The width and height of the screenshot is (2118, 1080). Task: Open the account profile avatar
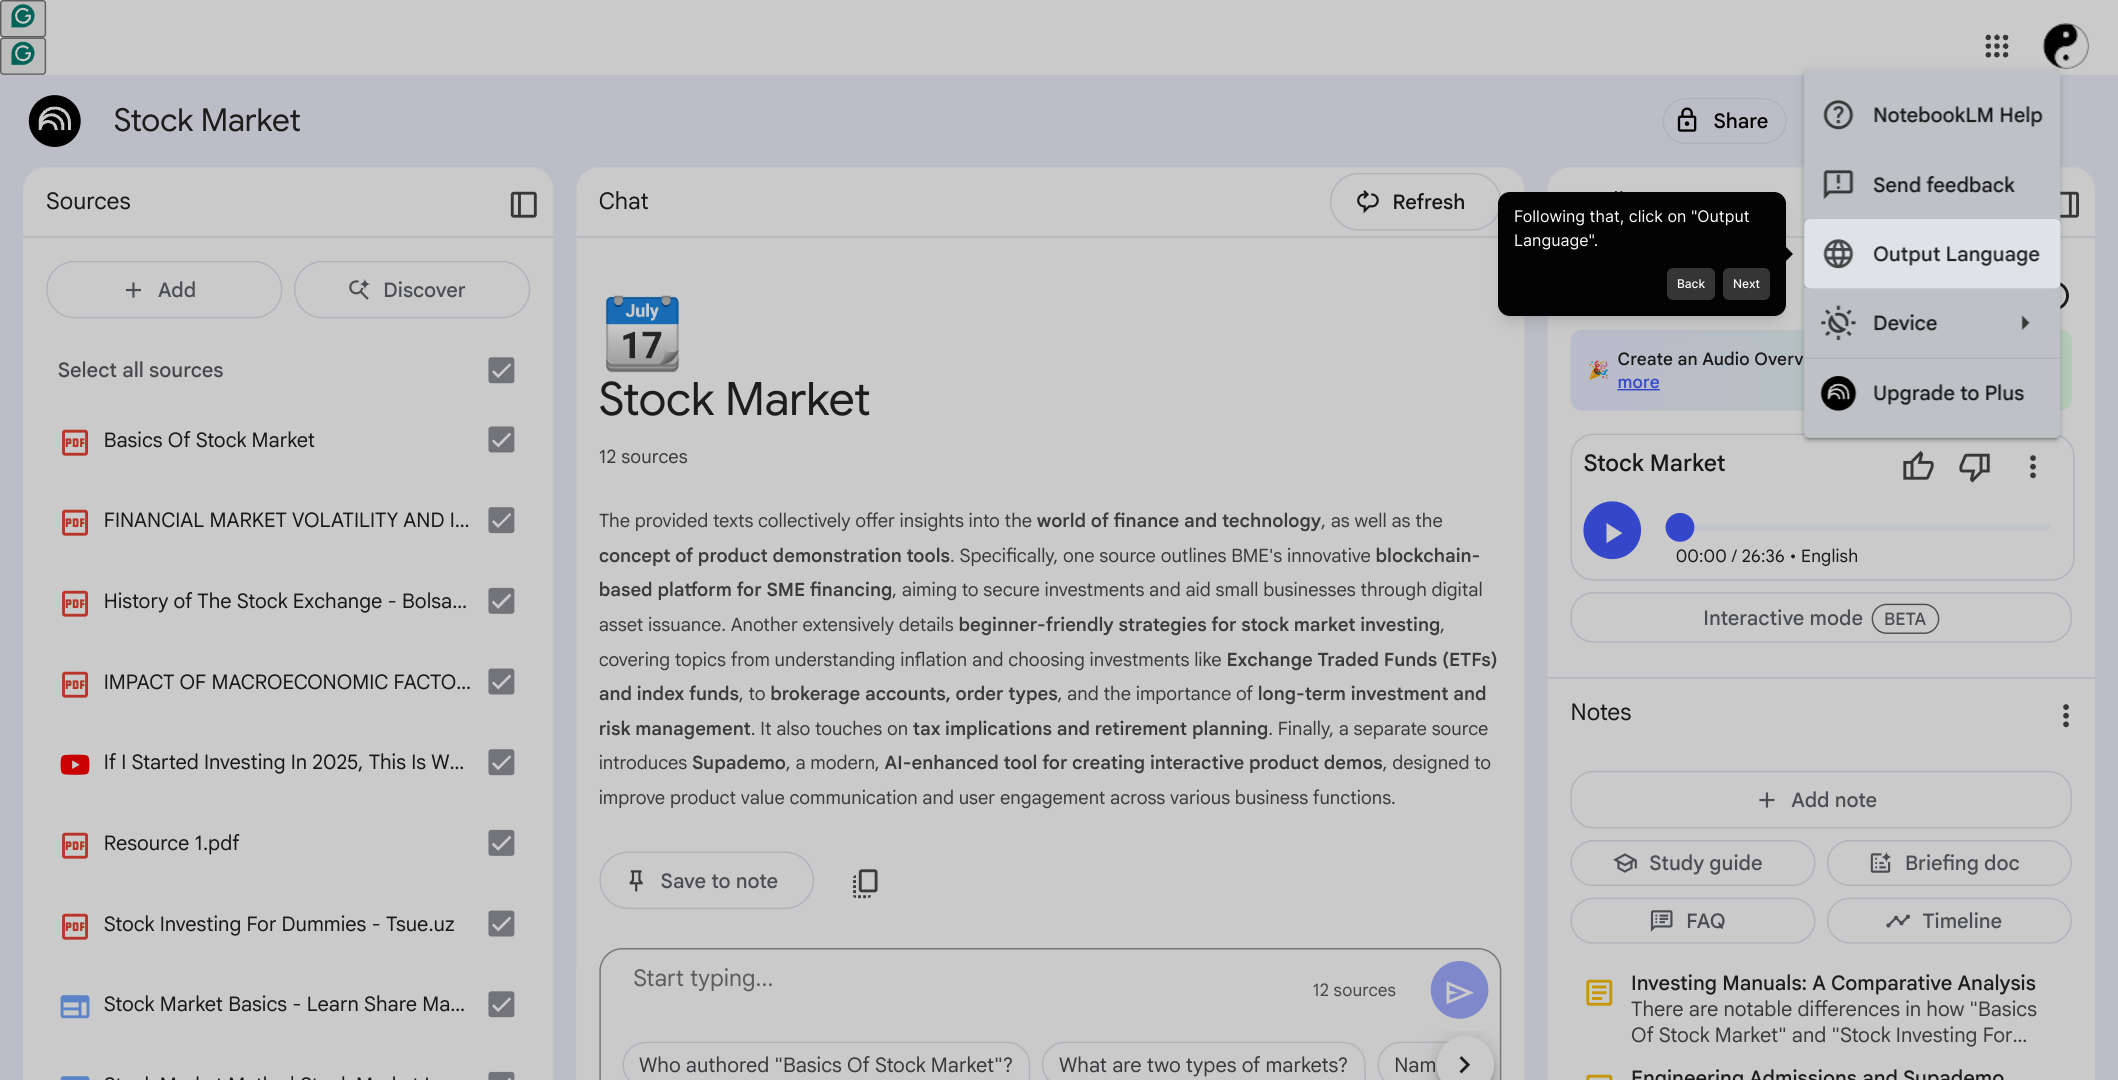coord(2065,46)
